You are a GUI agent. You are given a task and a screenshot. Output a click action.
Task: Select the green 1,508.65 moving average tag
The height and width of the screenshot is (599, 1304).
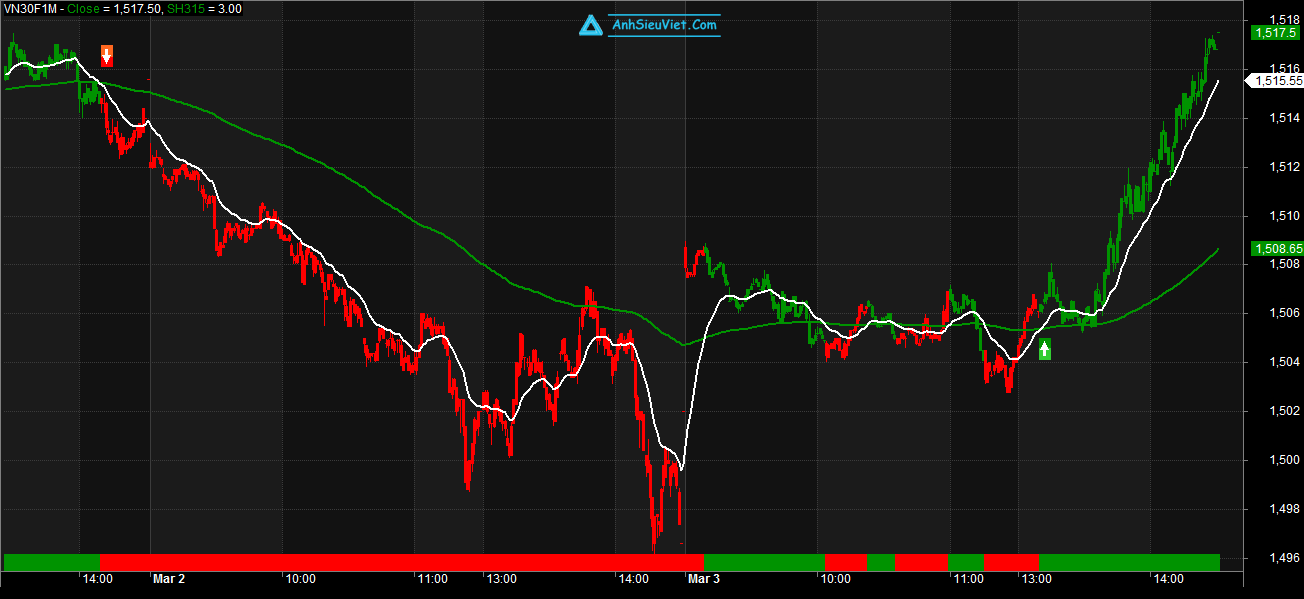[1276, 248]
